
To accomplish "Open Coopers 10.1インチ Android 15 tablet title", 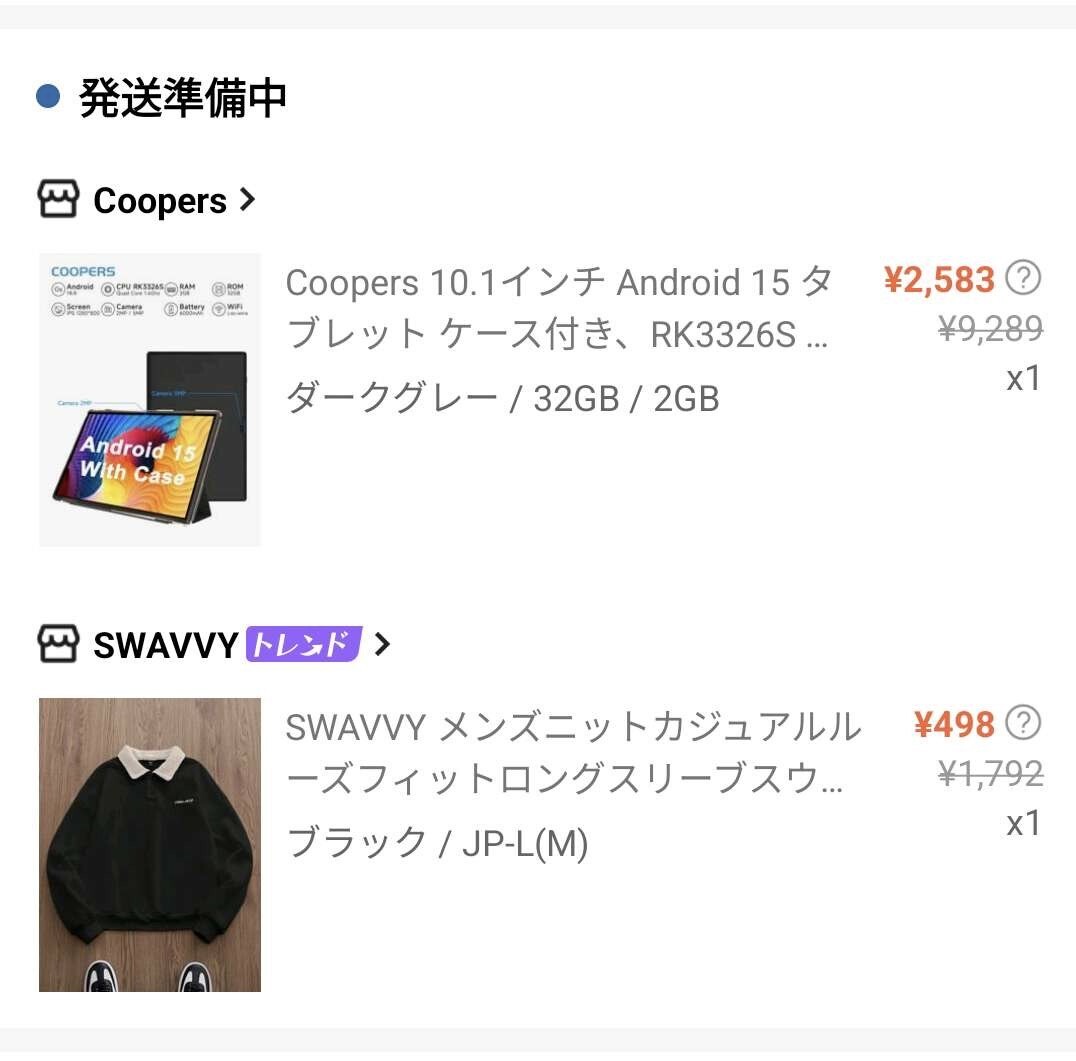I will (559, 308).
